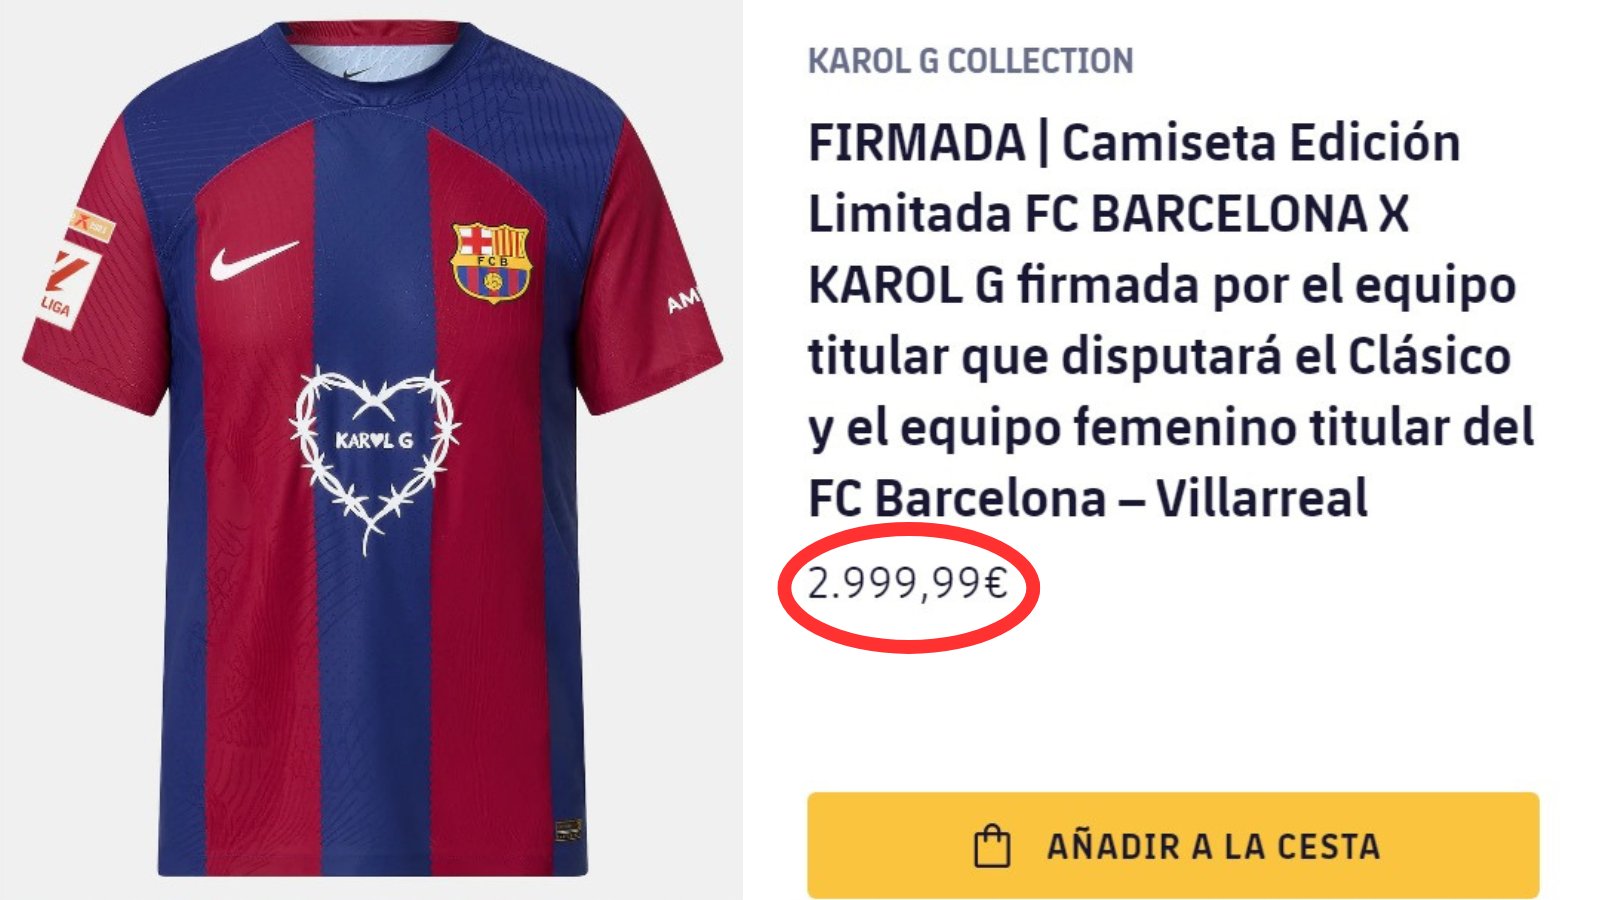Open the KAROL G COLLECTION category link
Image resolution: width=1600 pixels, height=900 pixels.
pyautogui.click(x=970, y=61)
